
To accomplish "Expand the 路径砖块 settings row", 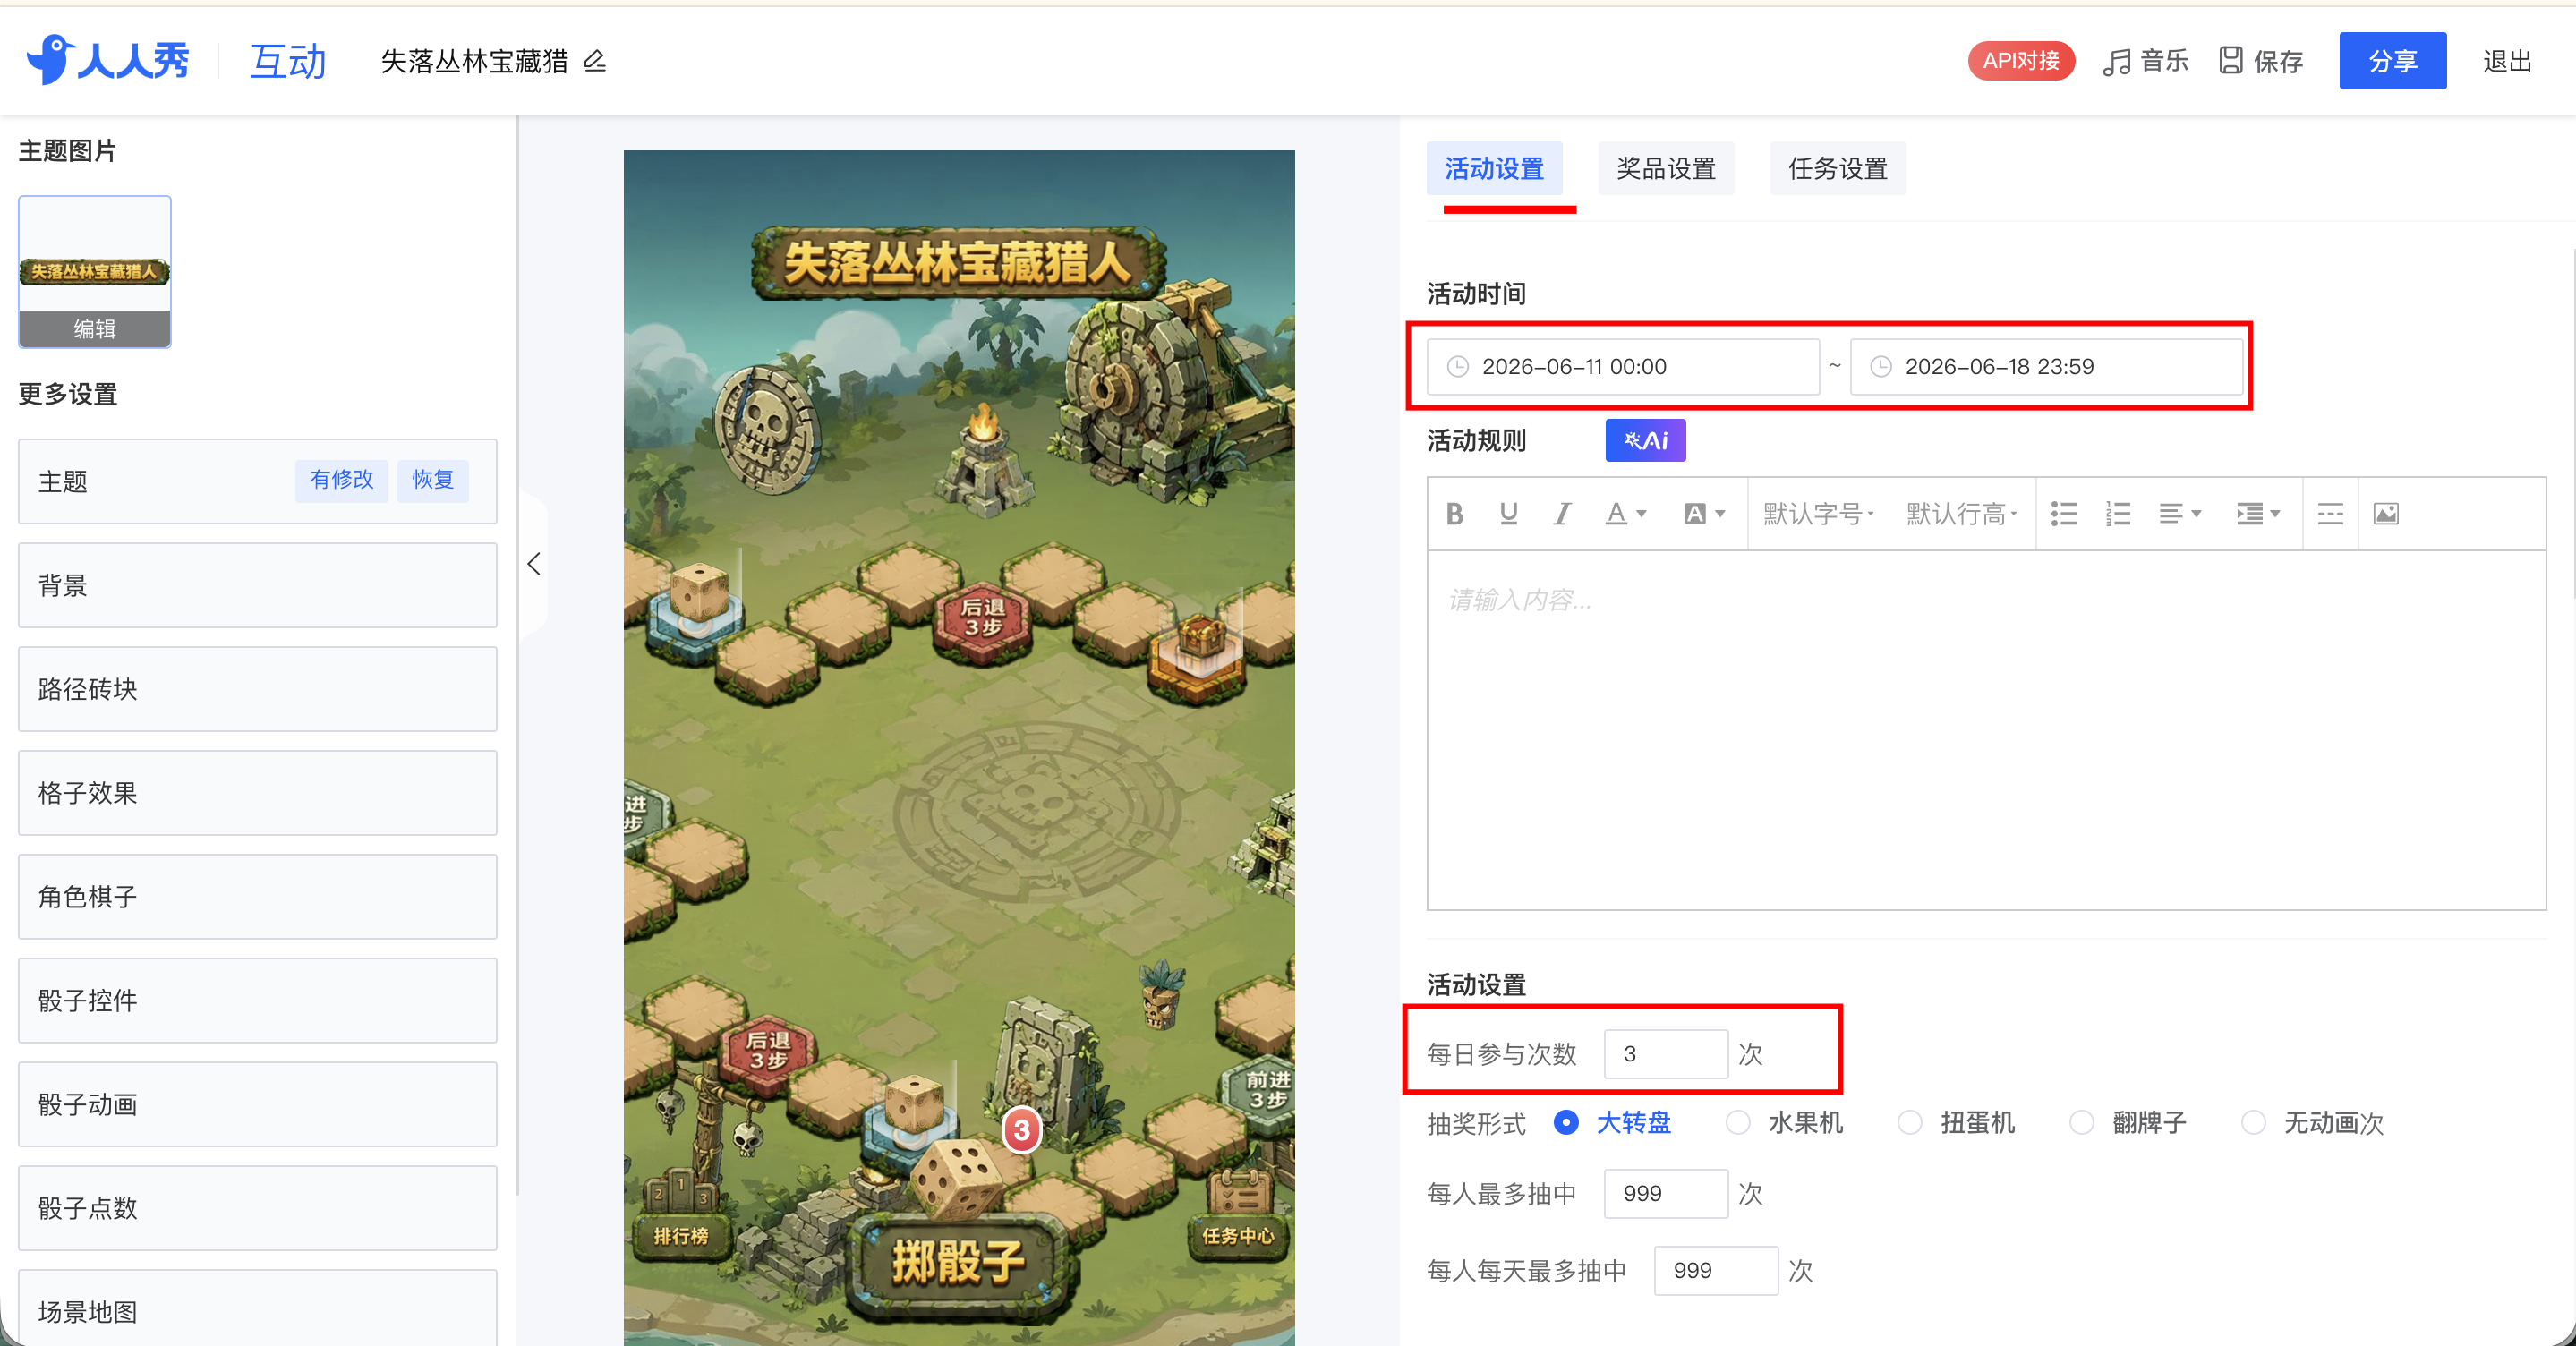I will (x=258, y=689).
